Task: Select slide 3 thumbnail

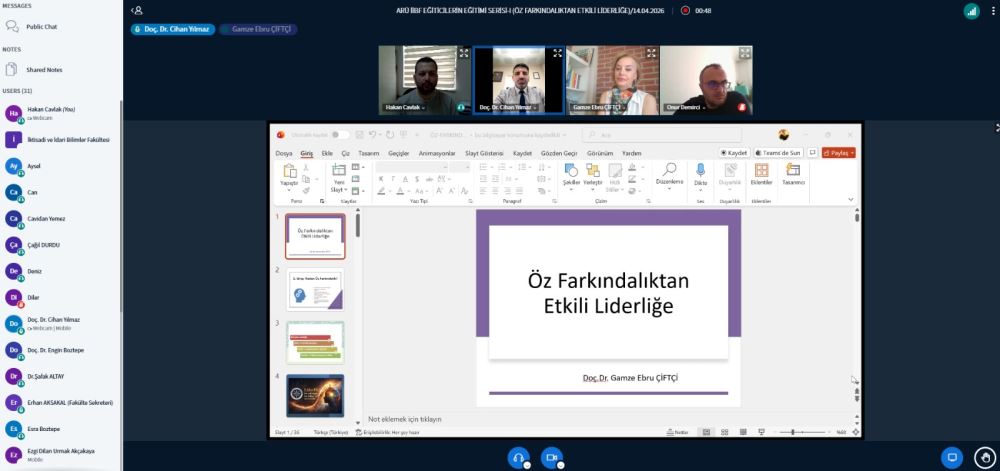Action: (x=315, y=342)
